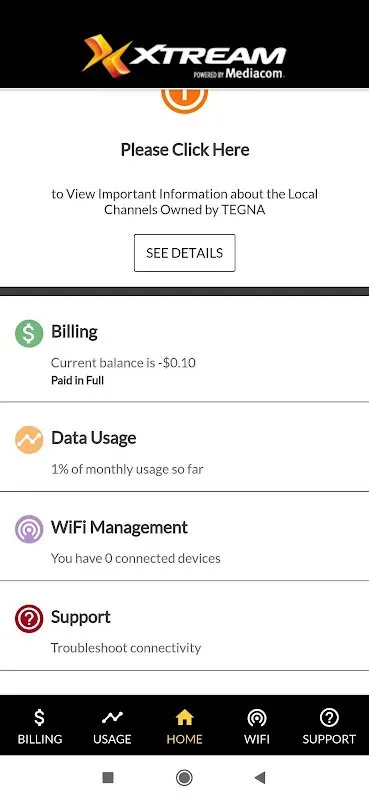Tap the Xtream Mediacom logo

coord(184,56)
